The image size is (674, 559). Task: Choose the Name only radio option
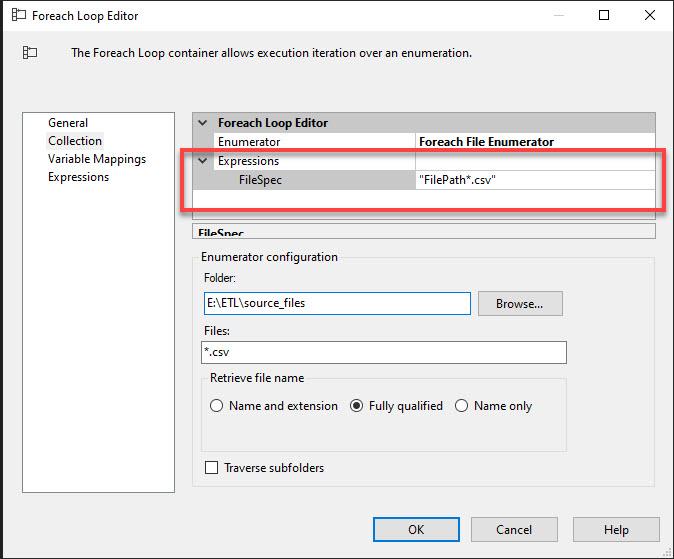point(461,406)
